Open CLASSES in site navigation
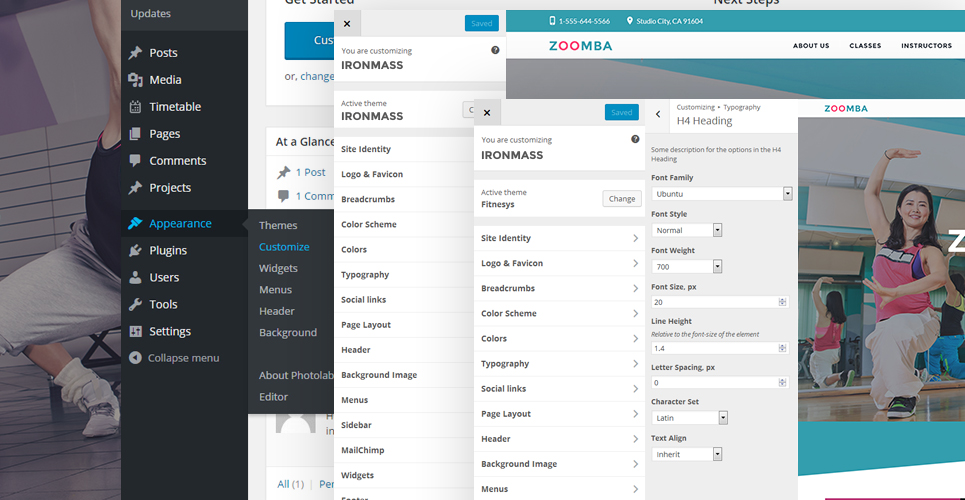The width and height of the screenshot is (965, 500). [865, 46]
